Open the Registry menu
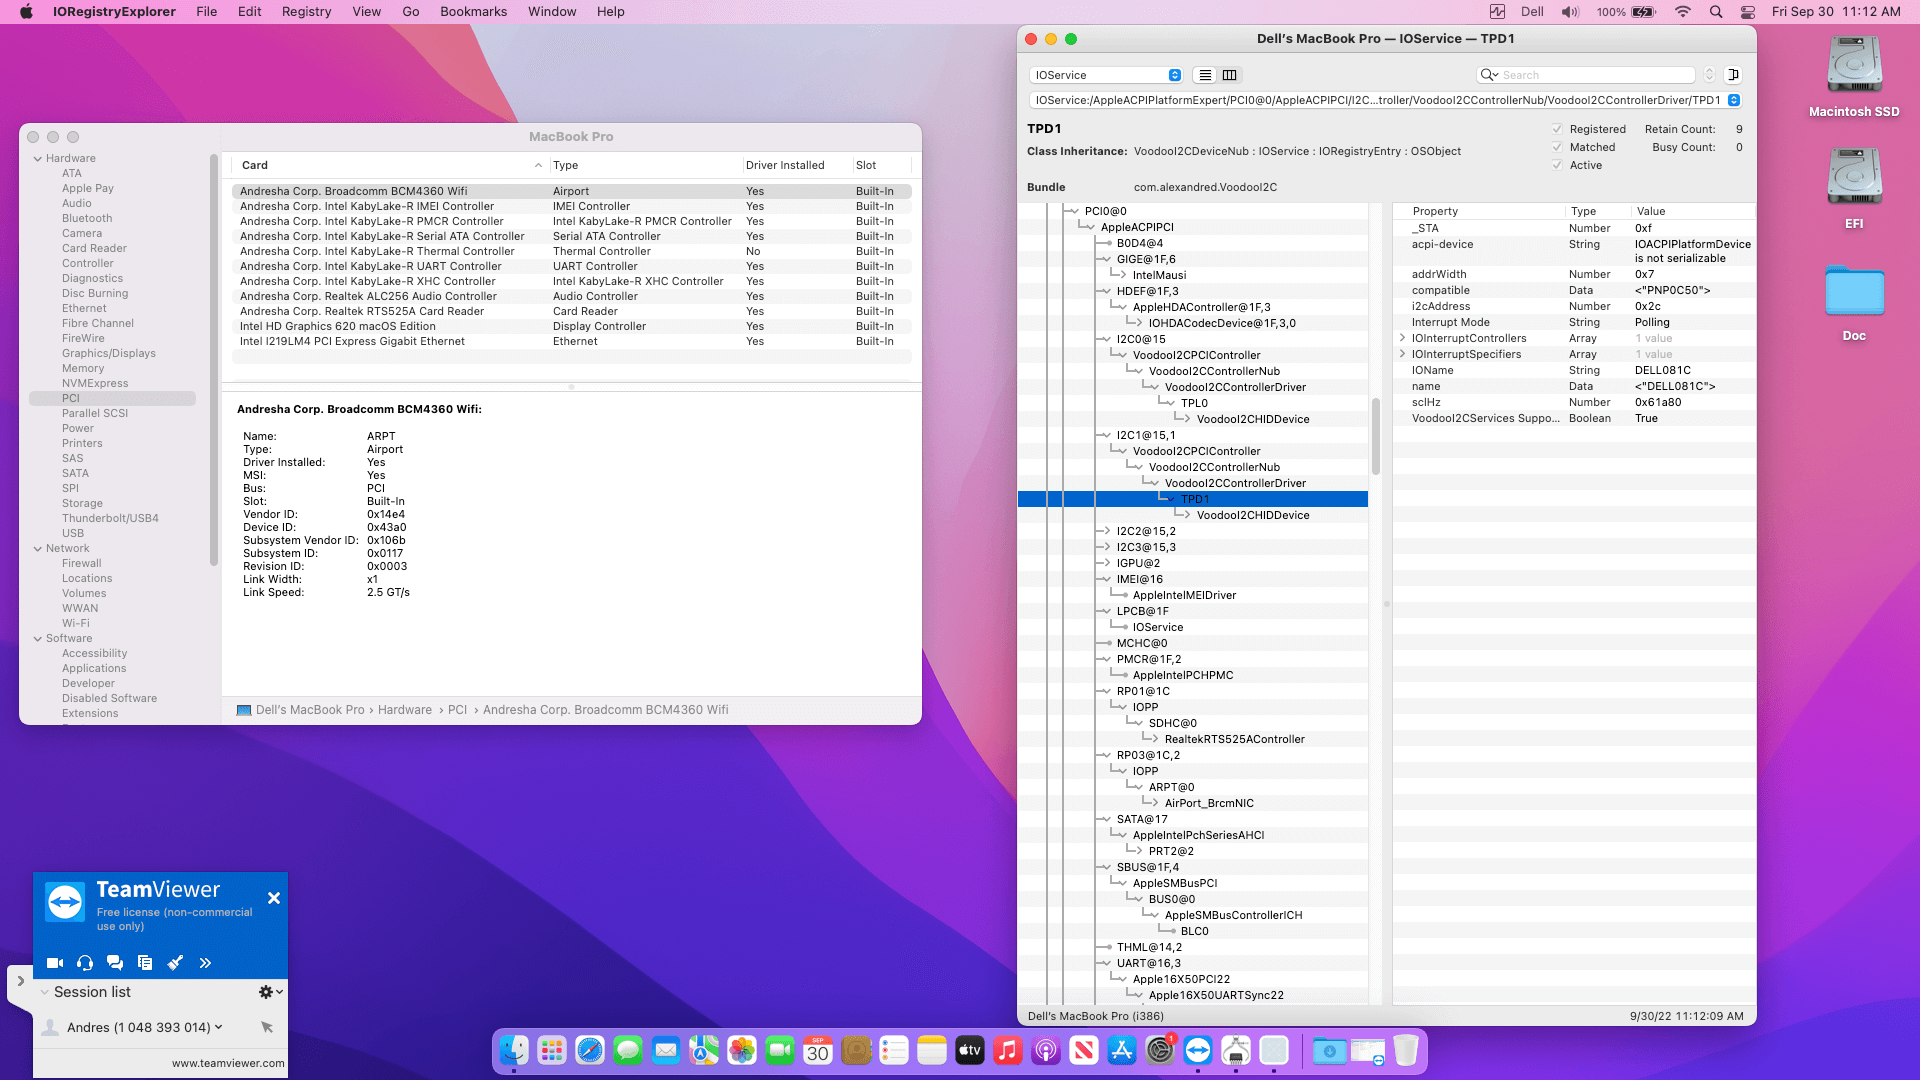Viewport: 1920px width, 1080px height. pyautogui.click(x=306, y=12)
